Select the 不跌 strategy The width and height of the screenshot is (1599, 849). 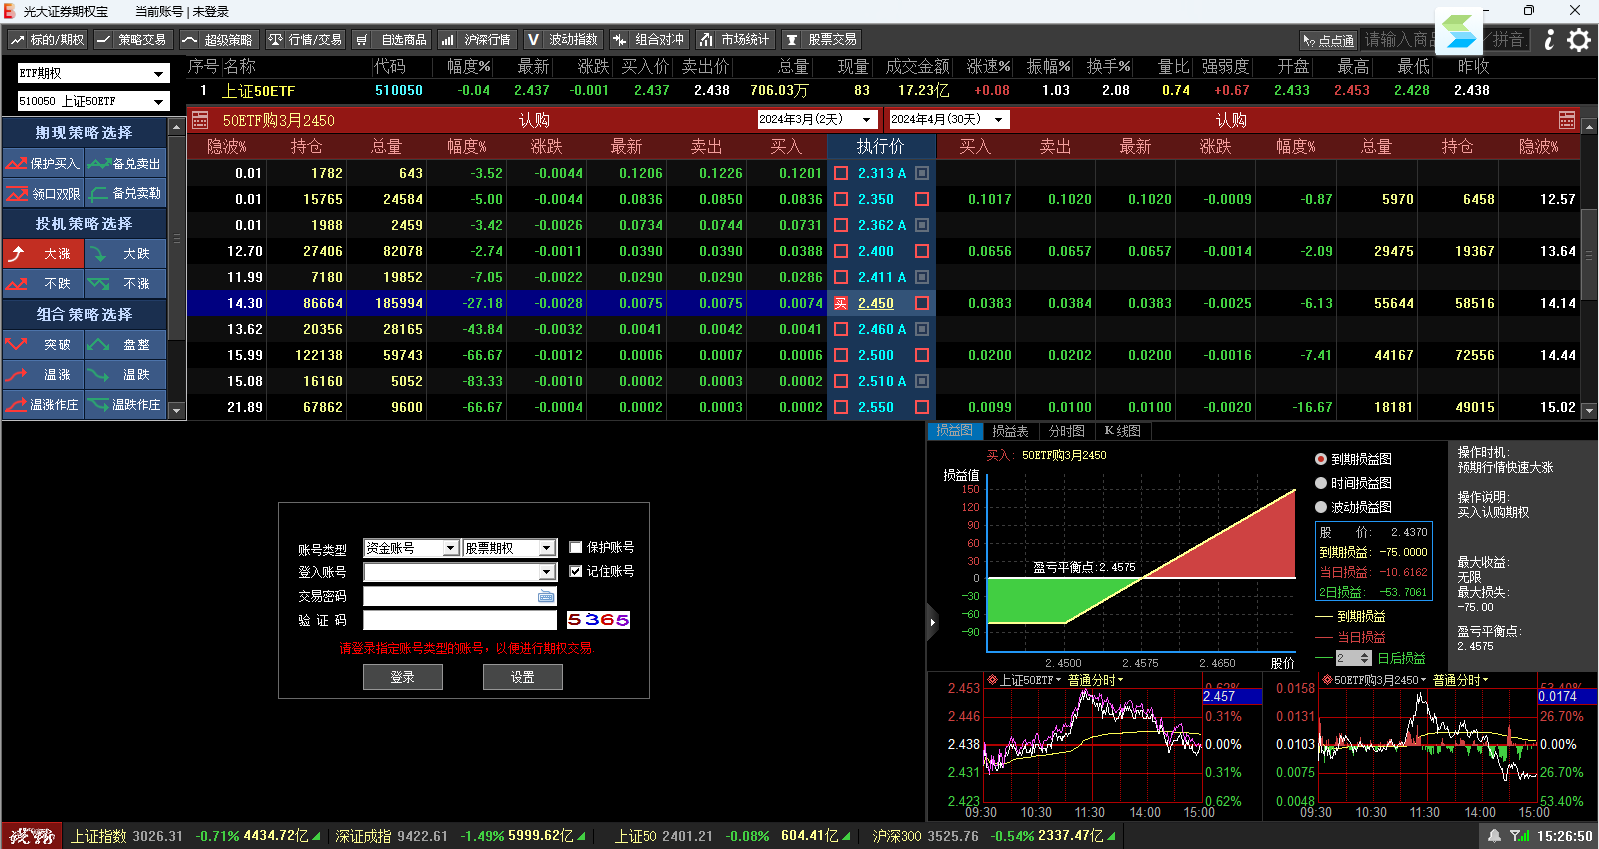pyautogui.click(x=43, y=284)
